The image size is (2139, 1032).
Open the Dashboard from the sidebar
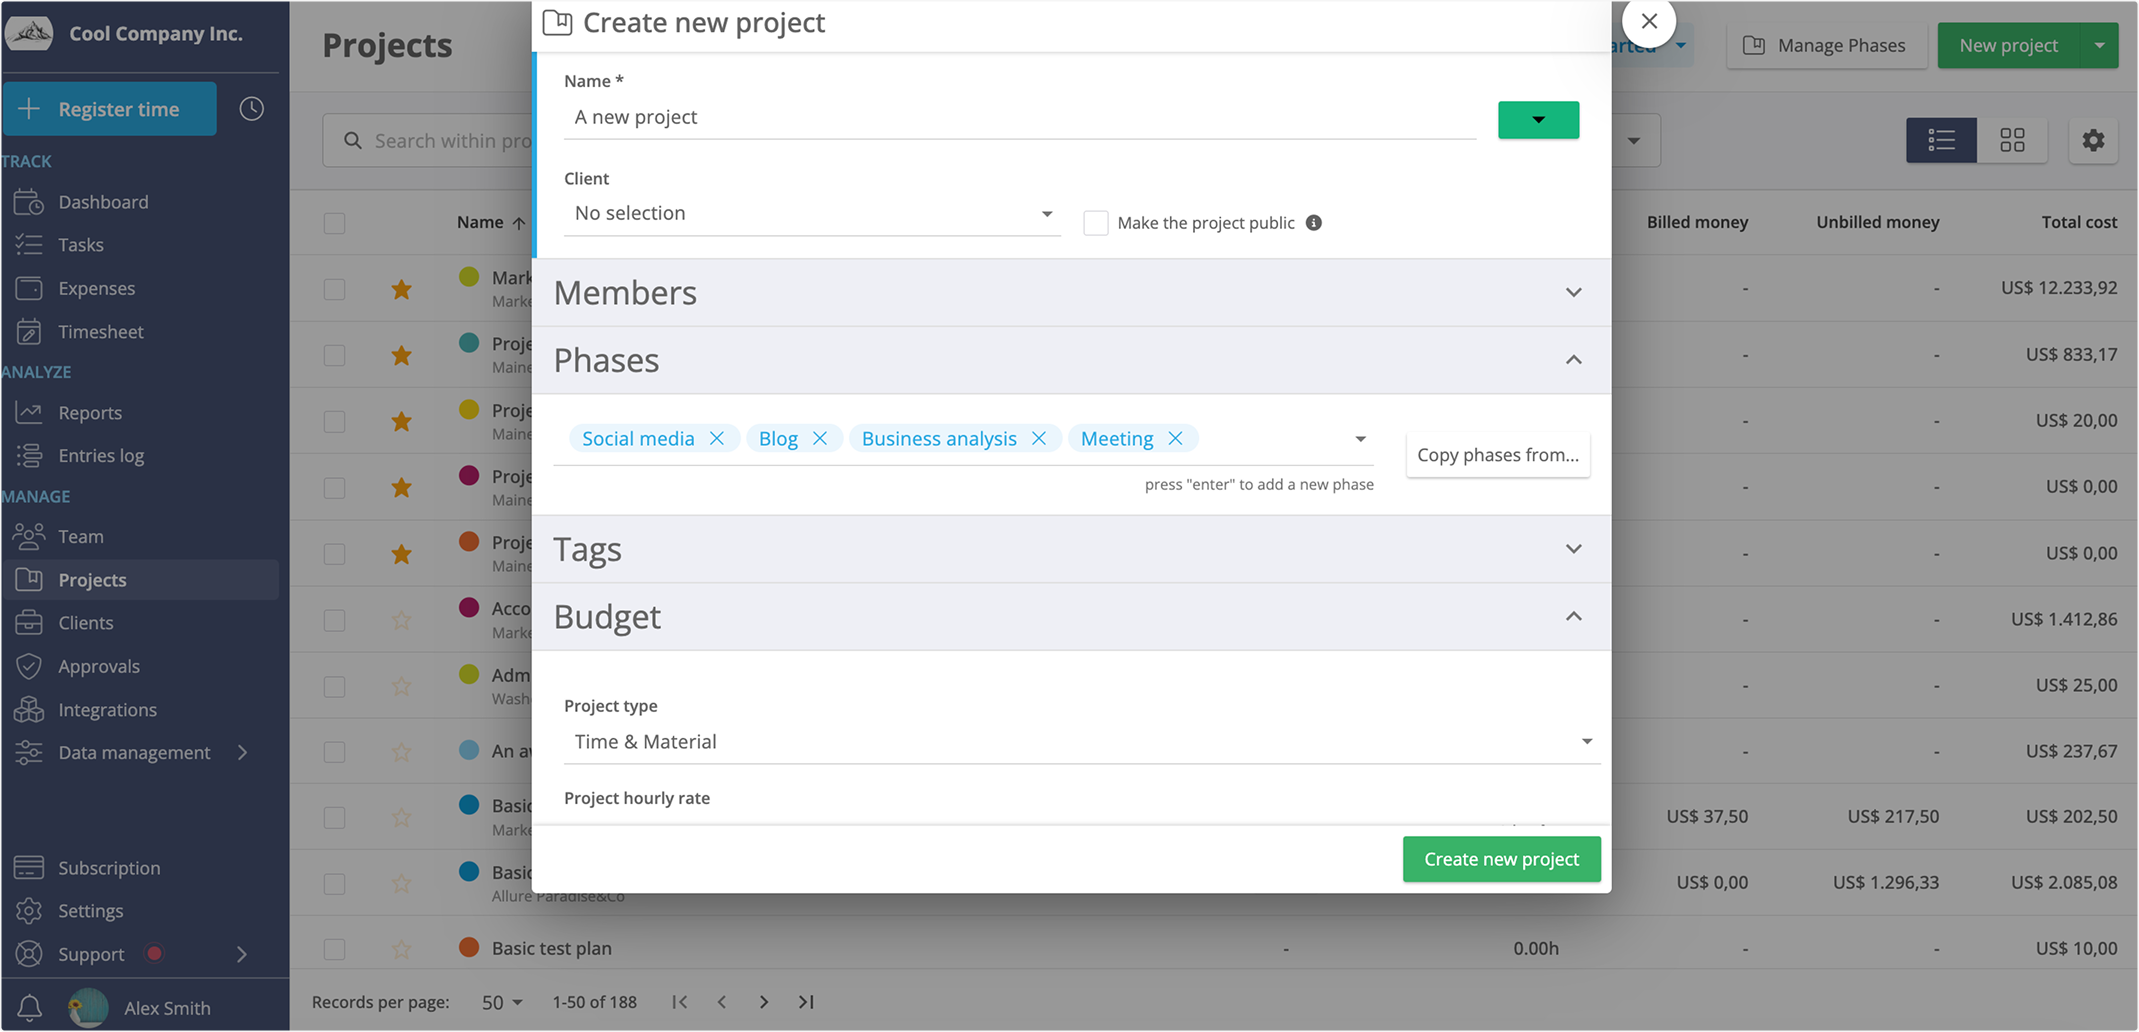click(x=103, y=201)
